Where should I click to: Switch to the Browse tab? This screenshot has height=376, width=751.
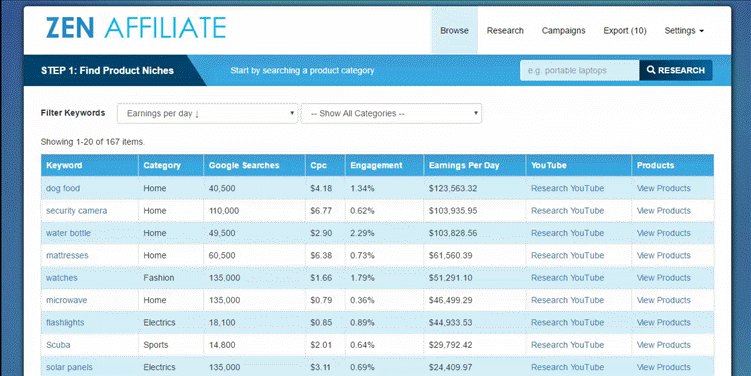[455, 30]
